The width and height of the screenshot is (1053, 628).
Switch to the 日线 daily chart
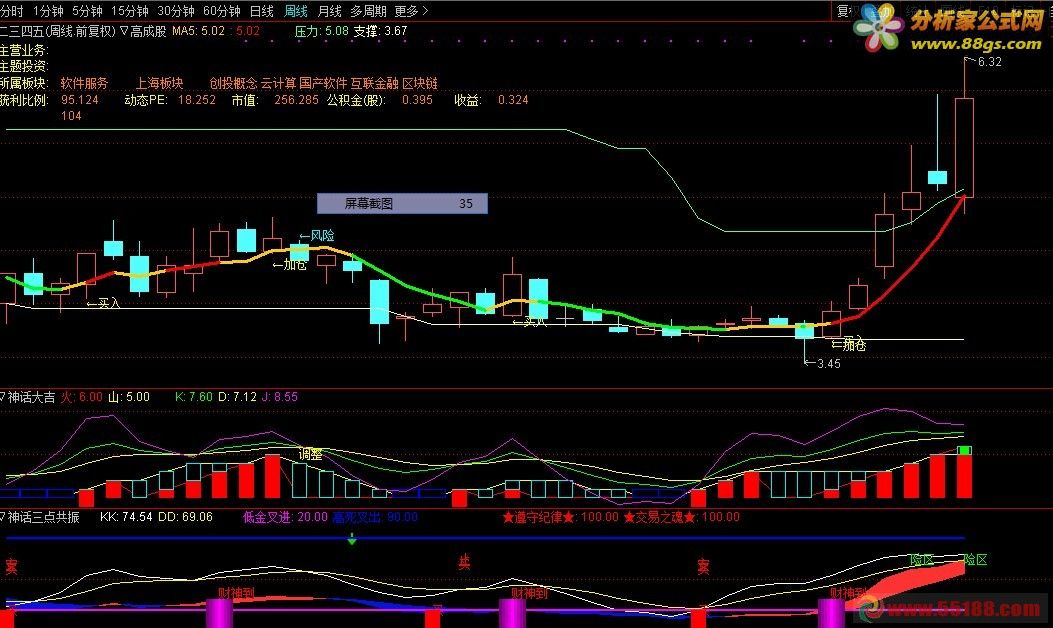click(x=262, y=11)
